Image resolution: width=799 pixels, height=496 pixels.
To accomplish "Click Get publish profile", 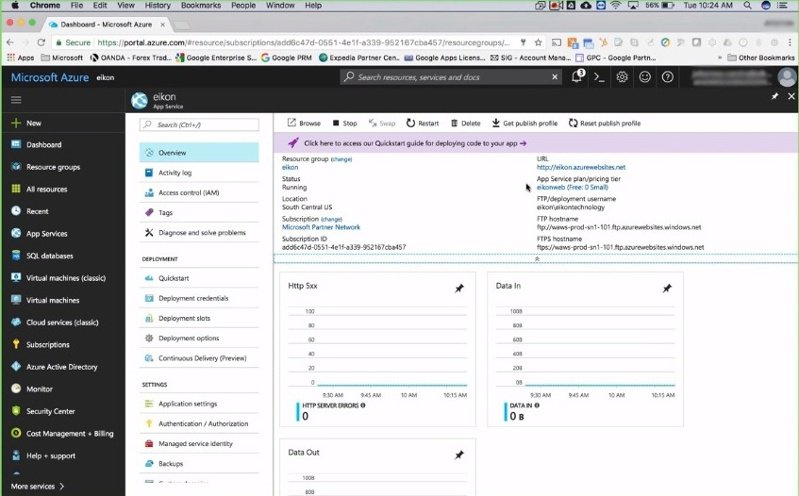I will [x=525, y=123].
